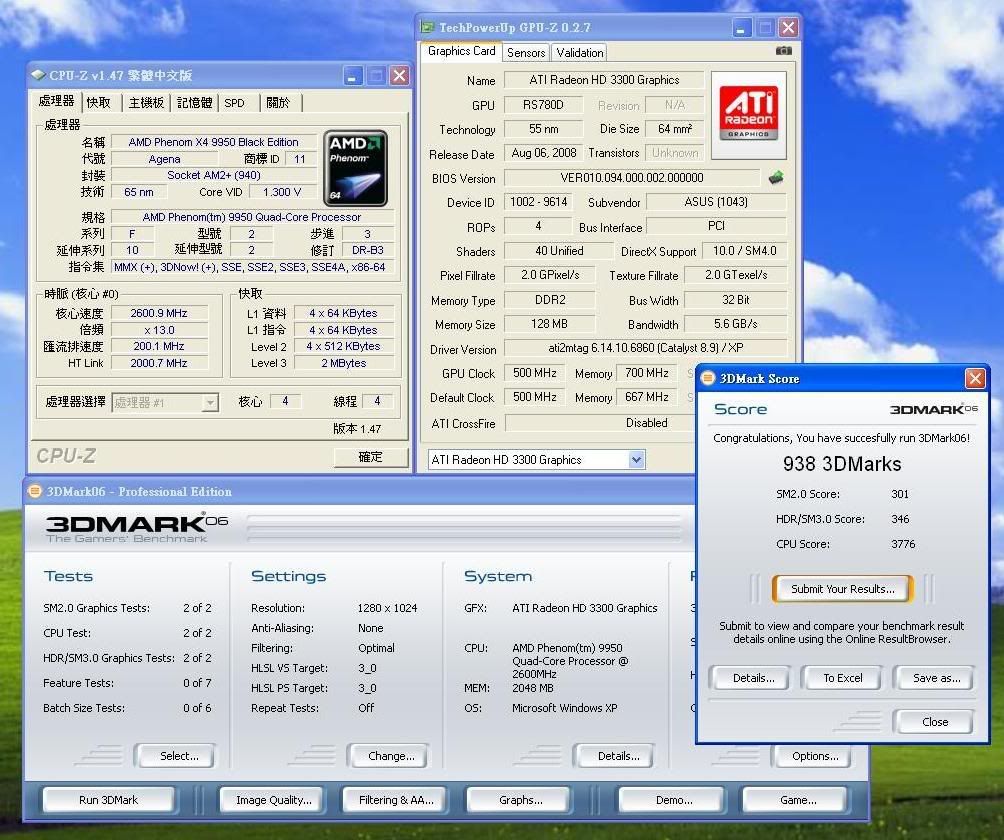Click the ATI Radeon logo in GPU-Z
Screen dimensions: 1004x840
749,114
